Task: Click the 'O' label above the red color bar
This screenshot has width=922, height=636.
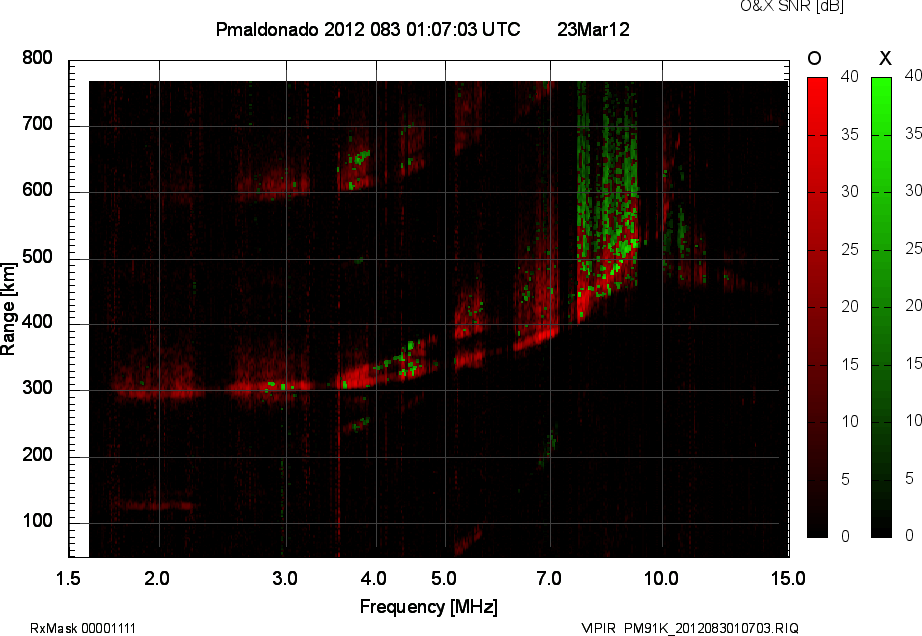Action: point(814,58)
